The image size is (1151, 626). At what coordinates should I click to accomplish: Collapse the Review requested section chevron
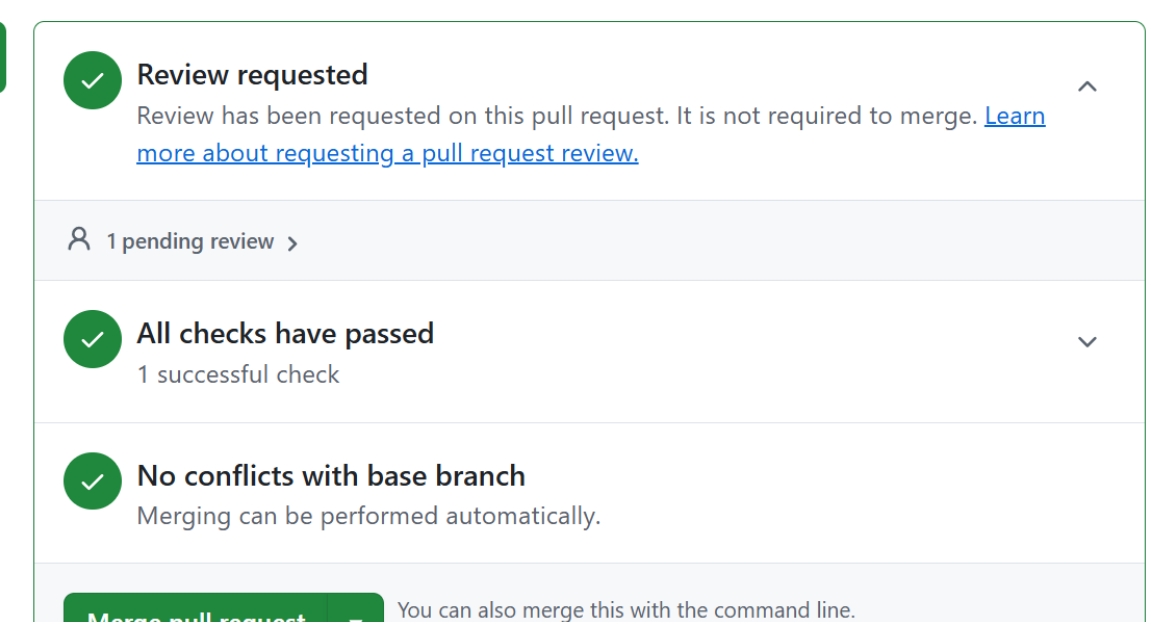pyautogui.click(x=1086, y=87)
